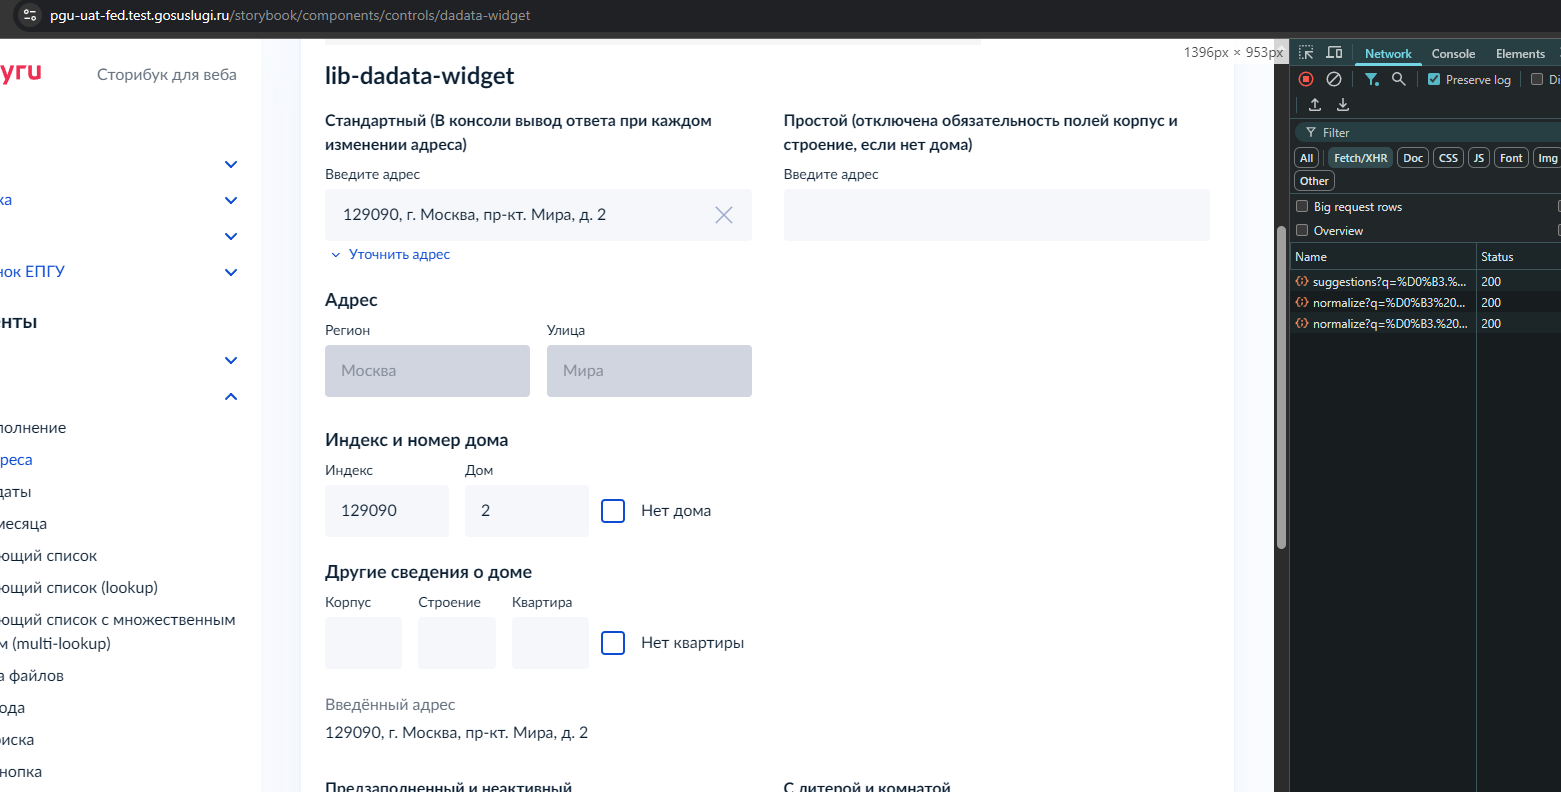The image size is (1561, 792).
Task: Uncheck the Preserve log checkbox
Action: [x=1434, y=80]
